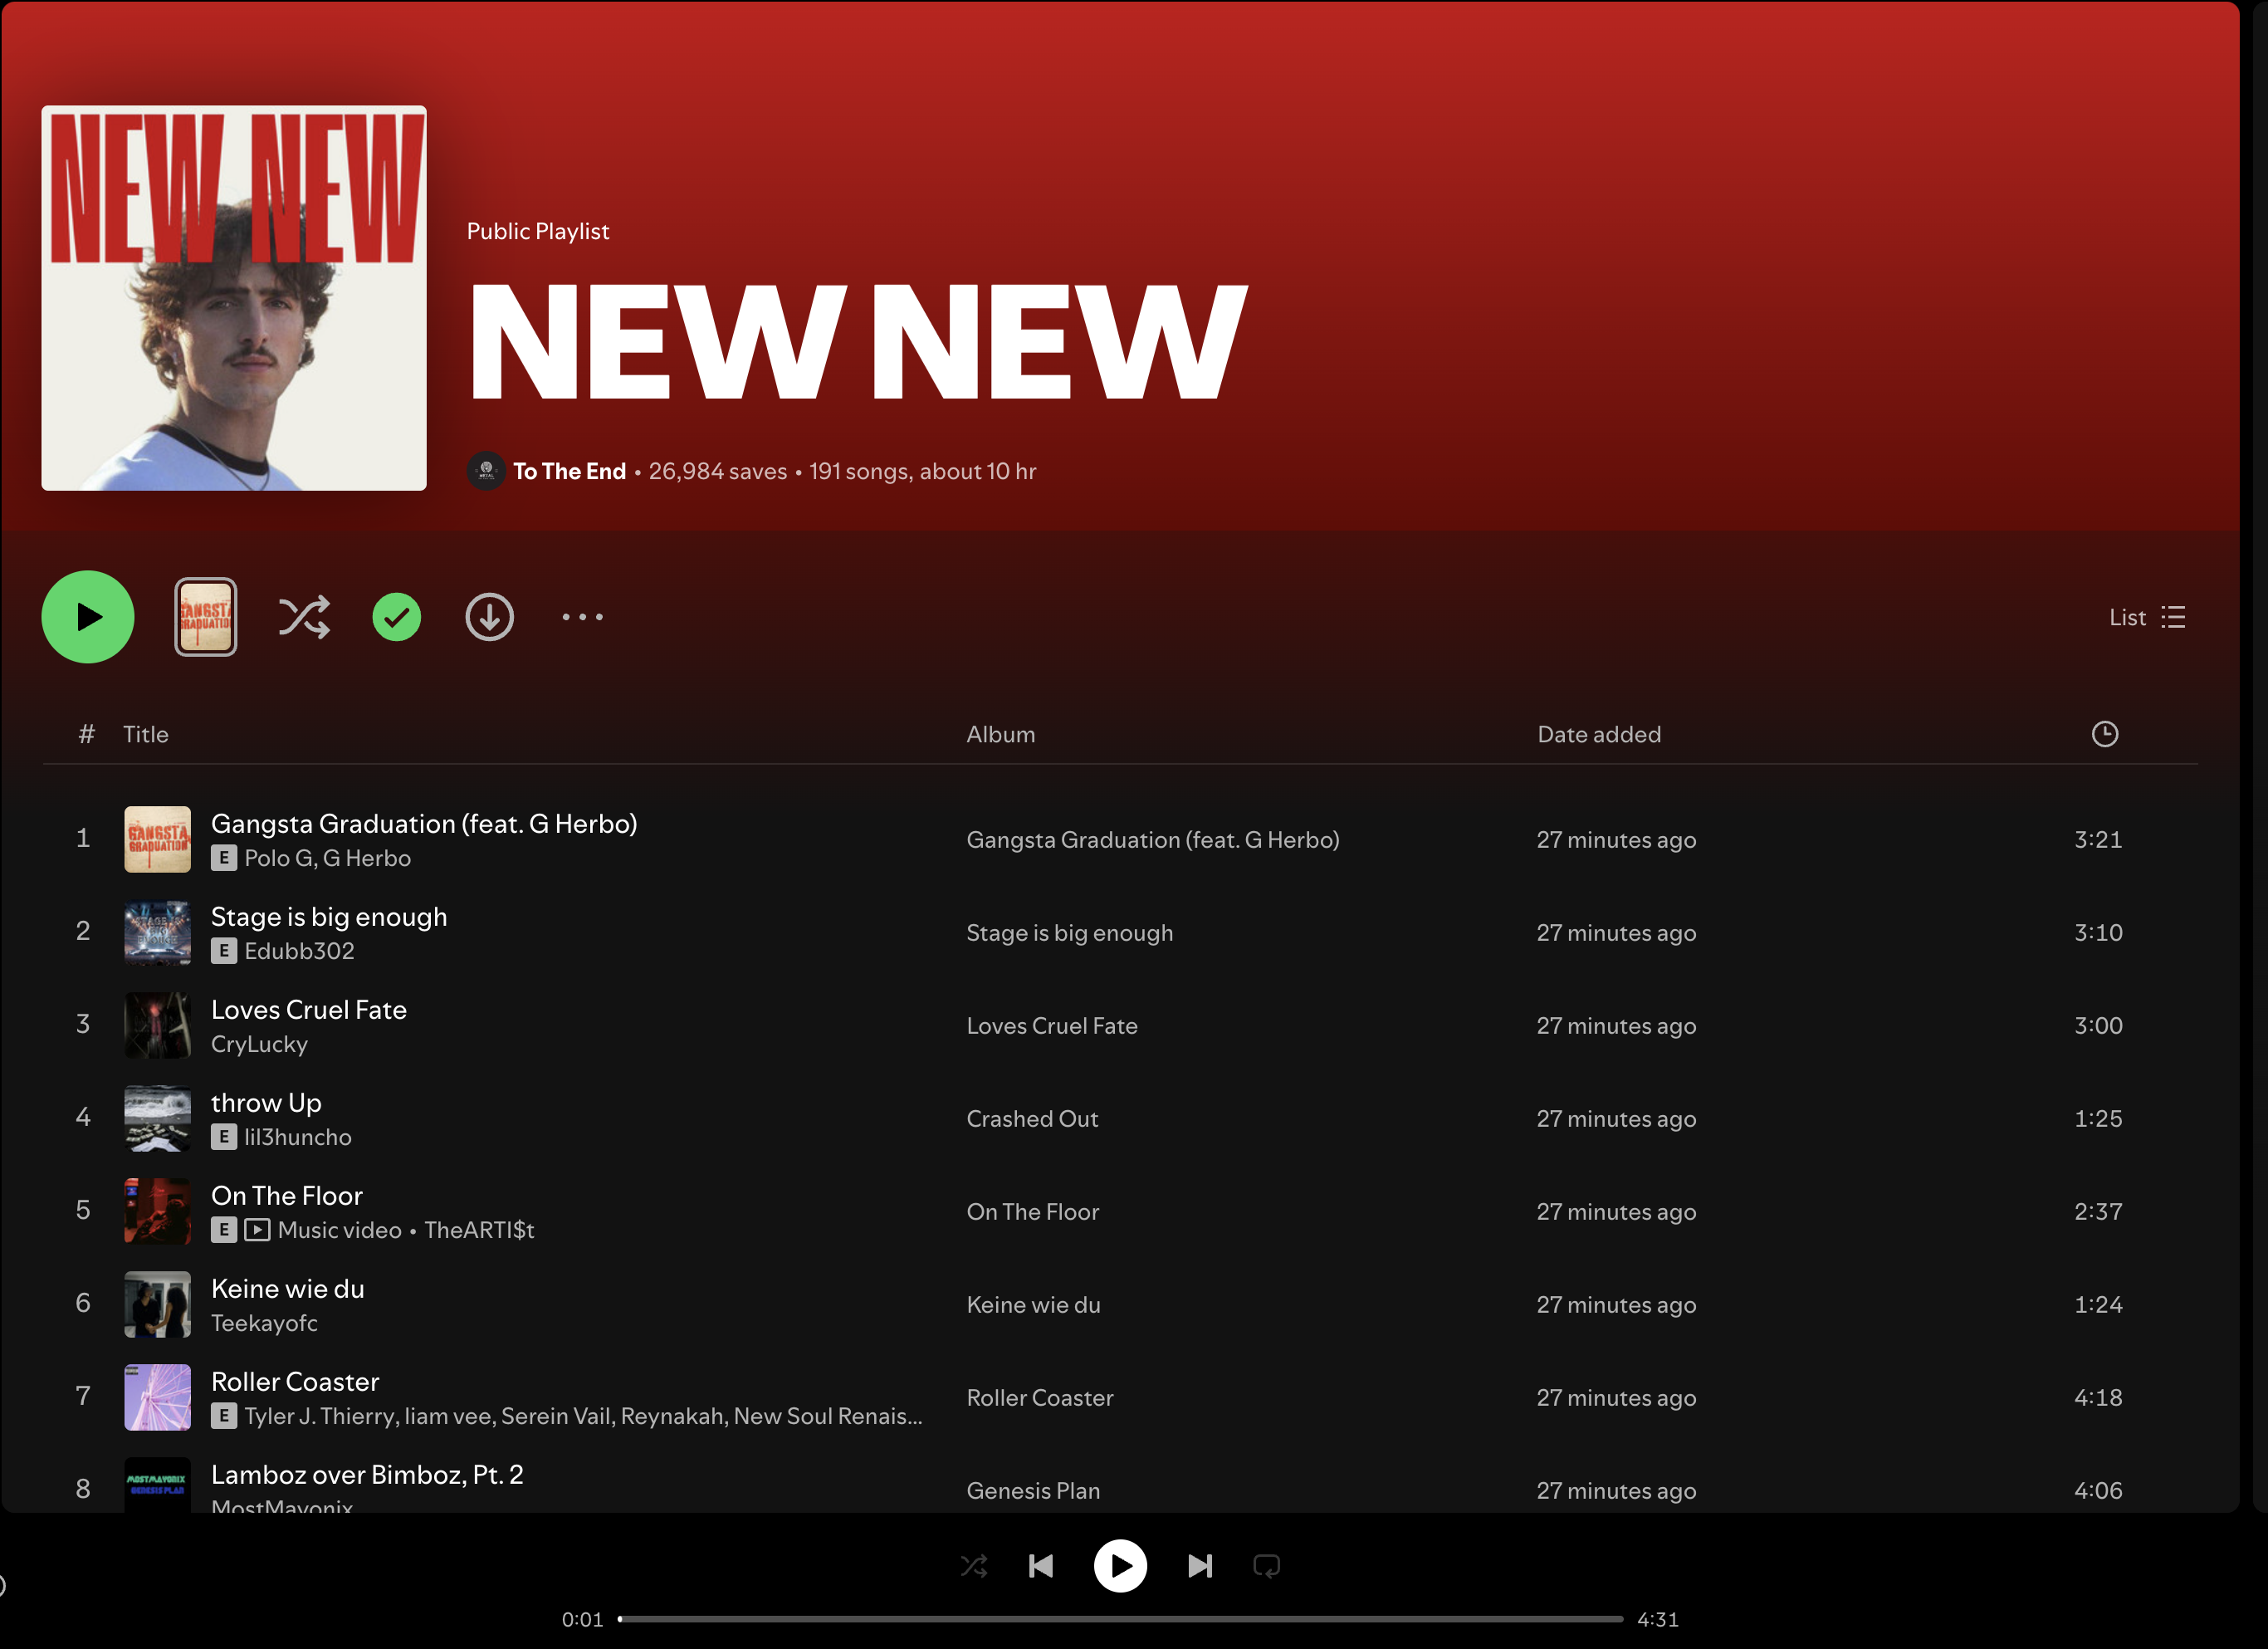The width and height of the screenshot is (2268, 1649).
Task: Download the playlist with arrow icon
Action: tap(489, 617)
